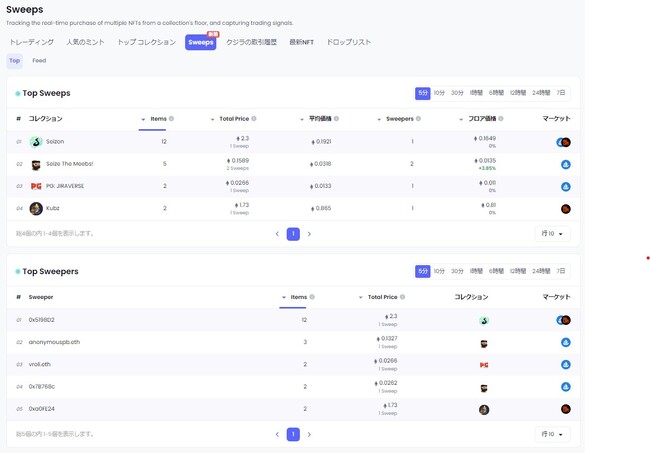Sort Top Sweeps by Total Price column
650x453 pixels.
[226, 119]
